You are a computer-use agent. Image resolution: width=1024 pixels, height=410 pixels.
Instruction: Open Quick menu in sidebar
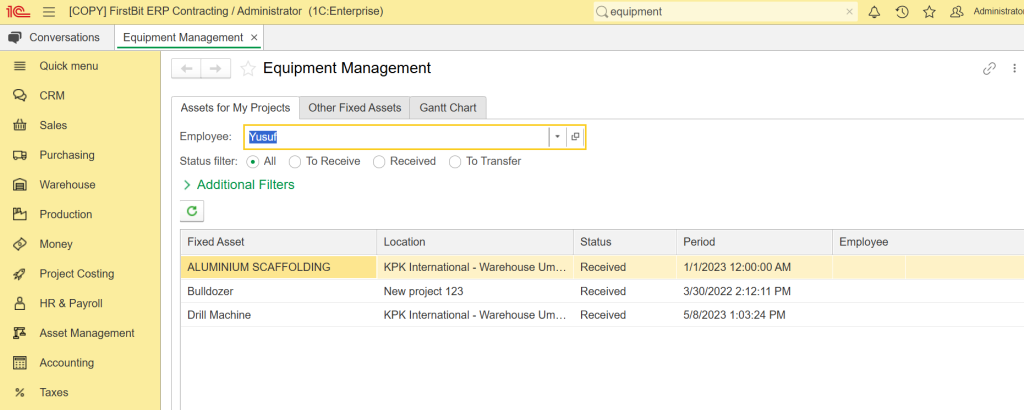(69, 66)
